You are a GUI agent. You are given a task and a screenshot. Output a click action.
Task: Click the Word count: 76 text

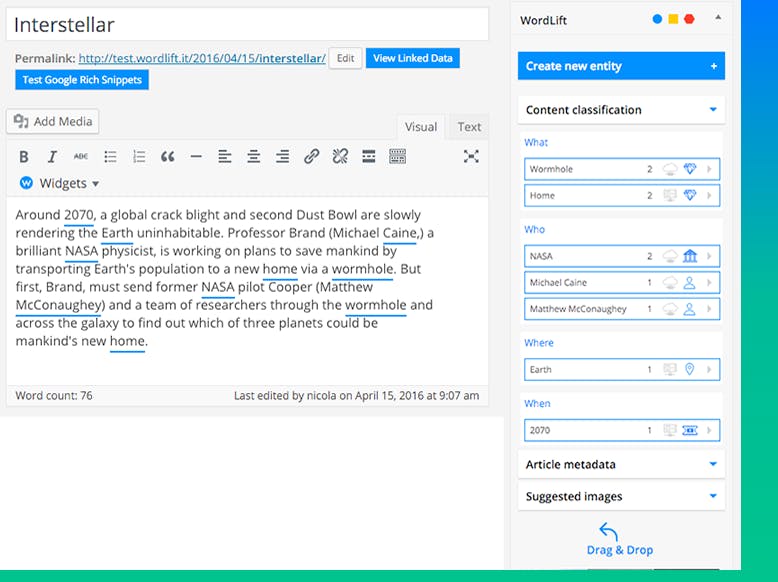[x=54, y=396]
